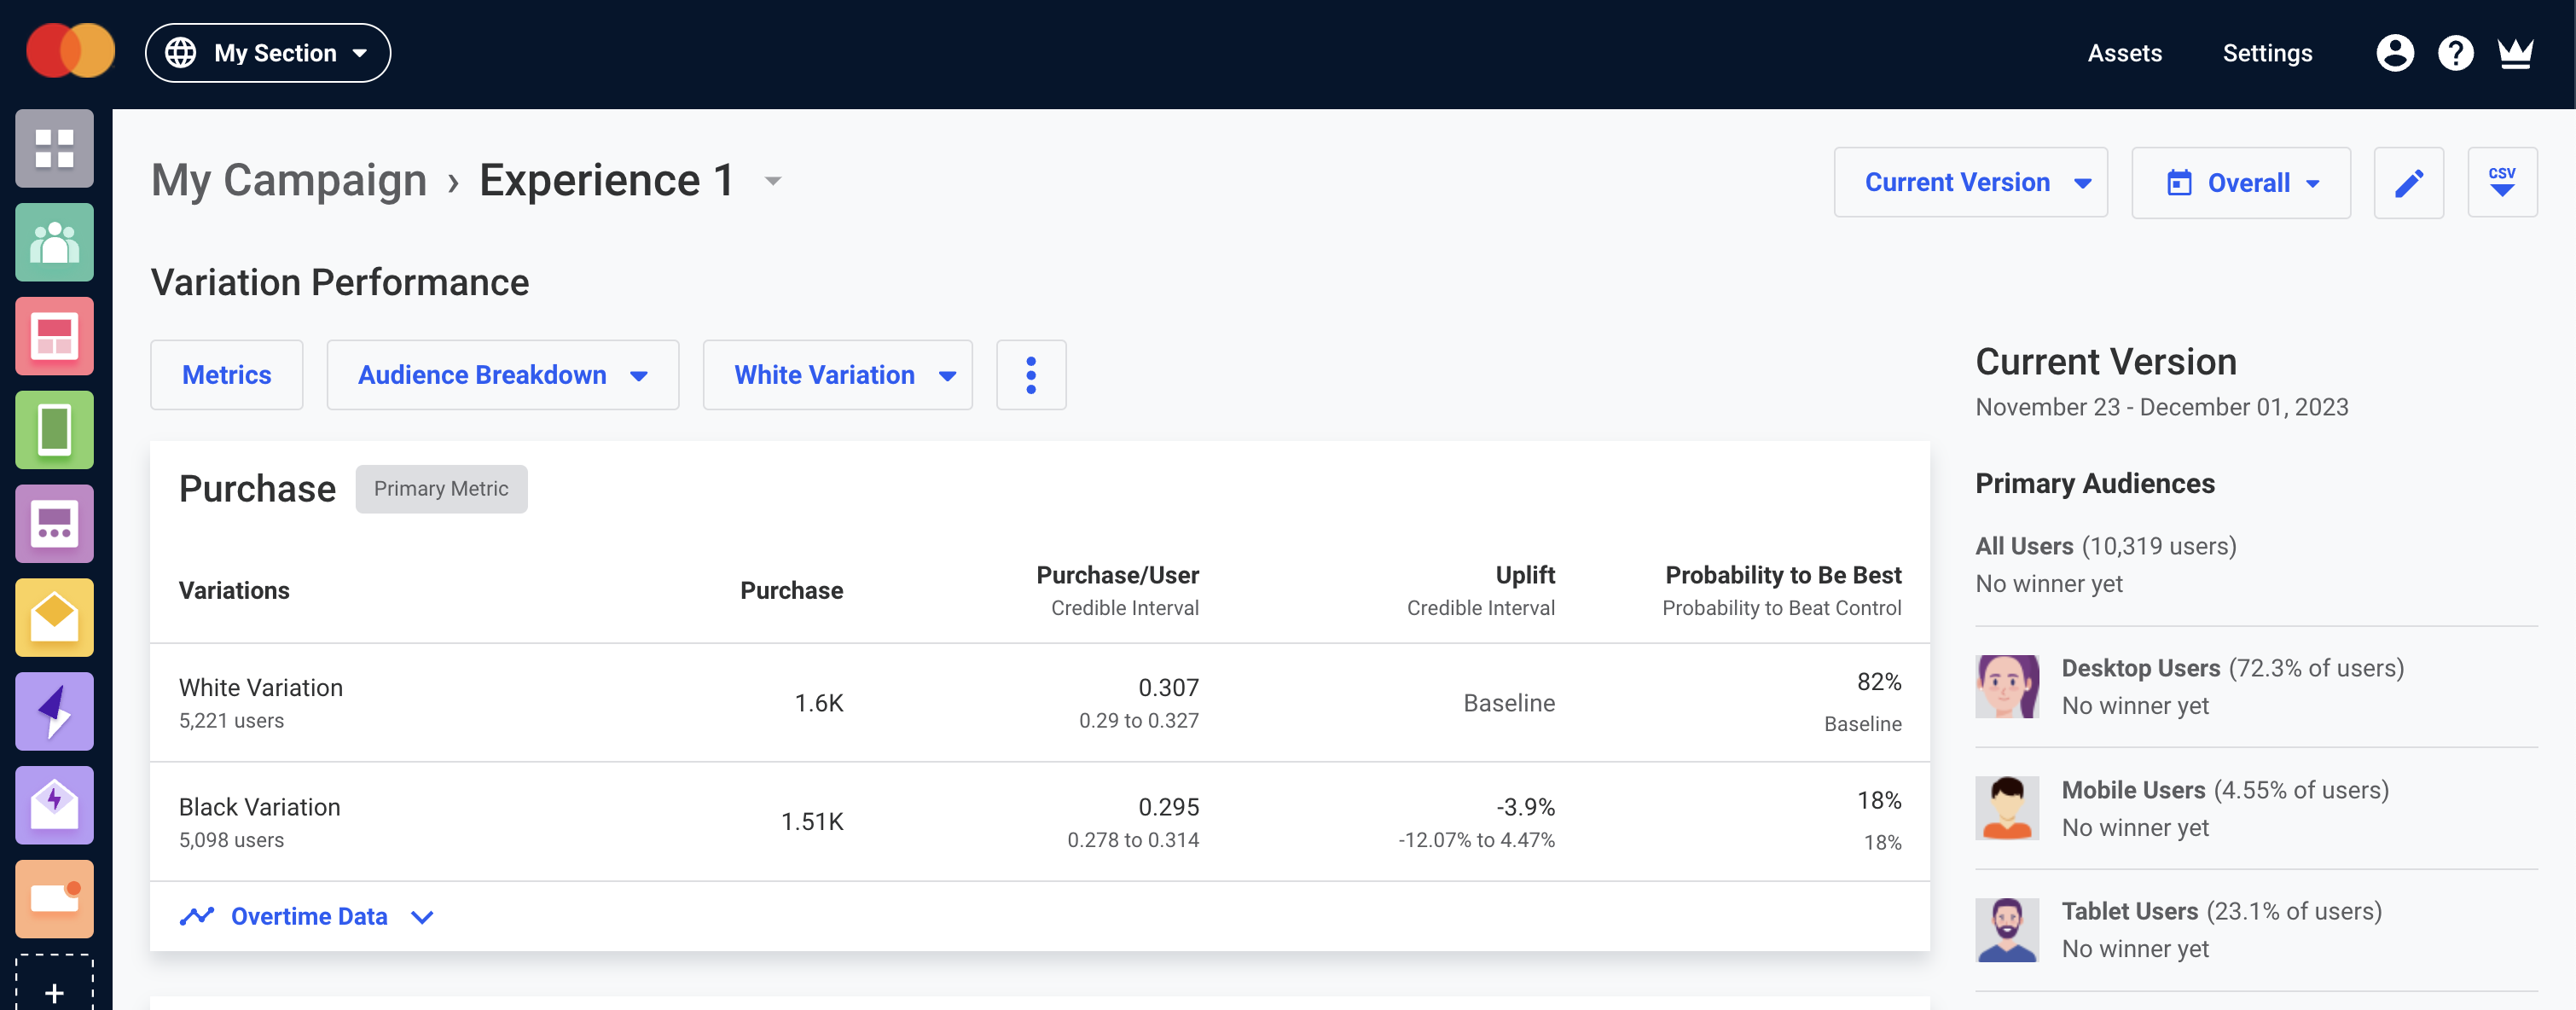
Task: Click the Uplift column header
Action: [1525, 575]
